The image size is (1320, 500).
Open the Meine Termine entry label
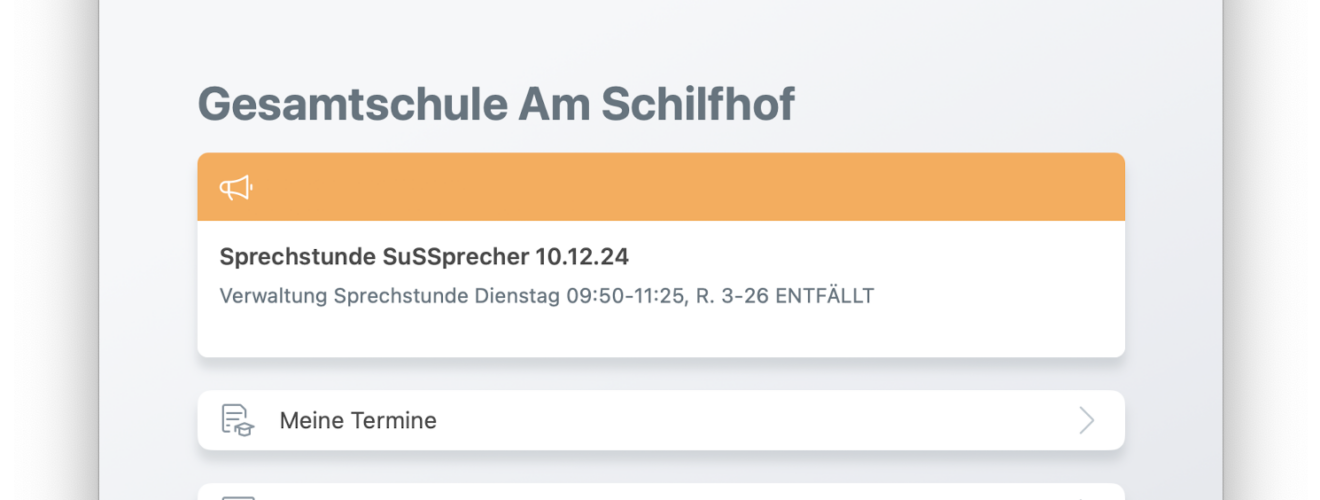coord(358,420)
